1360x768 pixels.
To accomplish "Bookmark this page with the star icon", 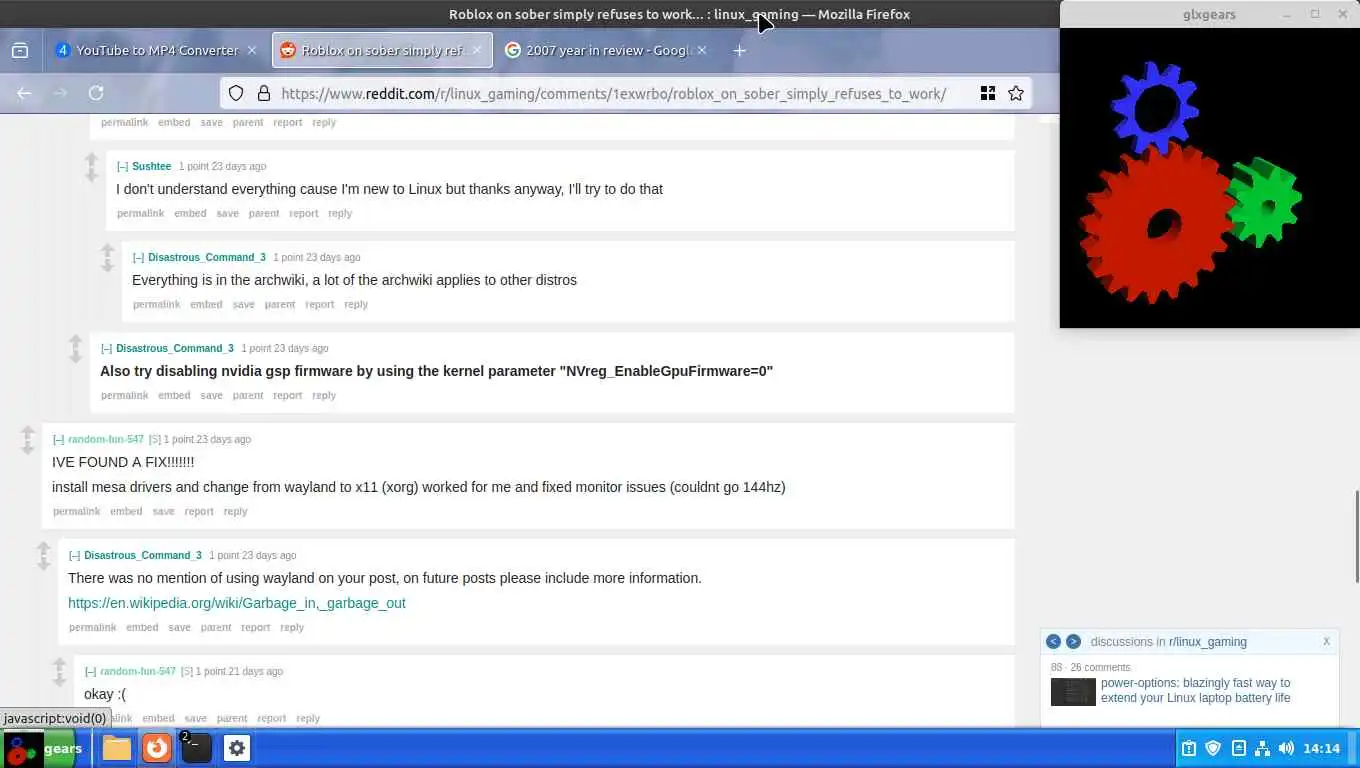I will [x=1016, y=93].
